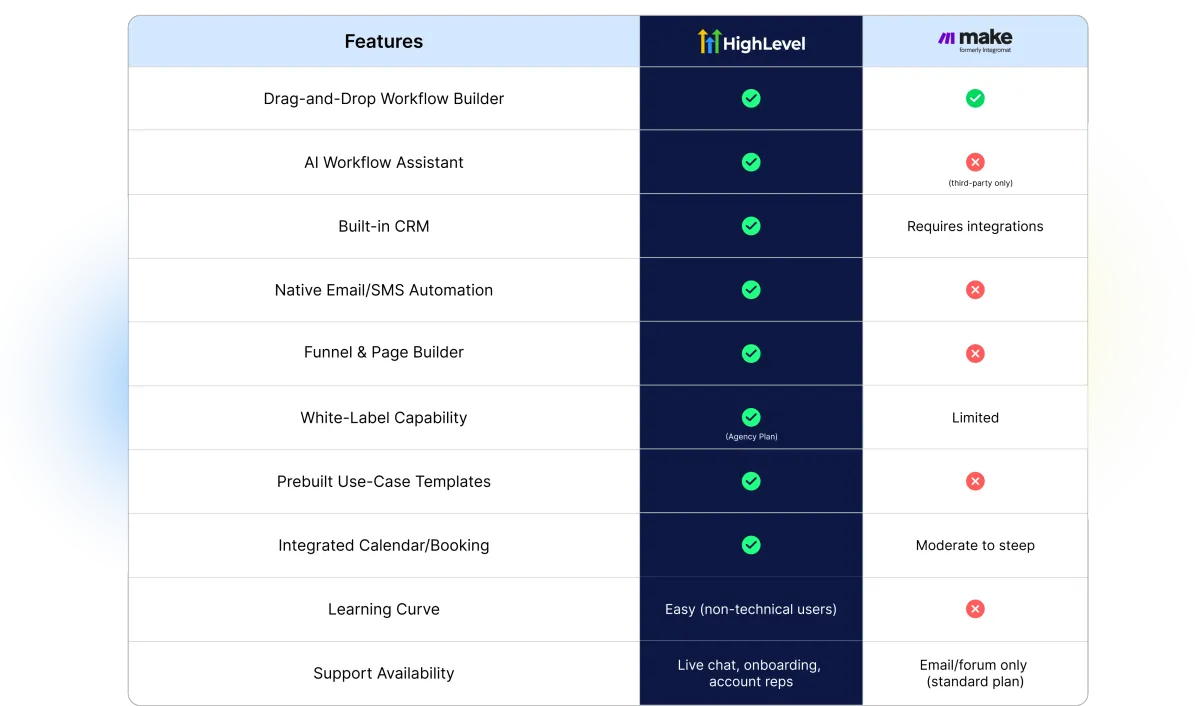Click HighLevel's green check for Integrated Calendar/Booking
This screenshot has width=1200, height=706.
pos(751,545)
